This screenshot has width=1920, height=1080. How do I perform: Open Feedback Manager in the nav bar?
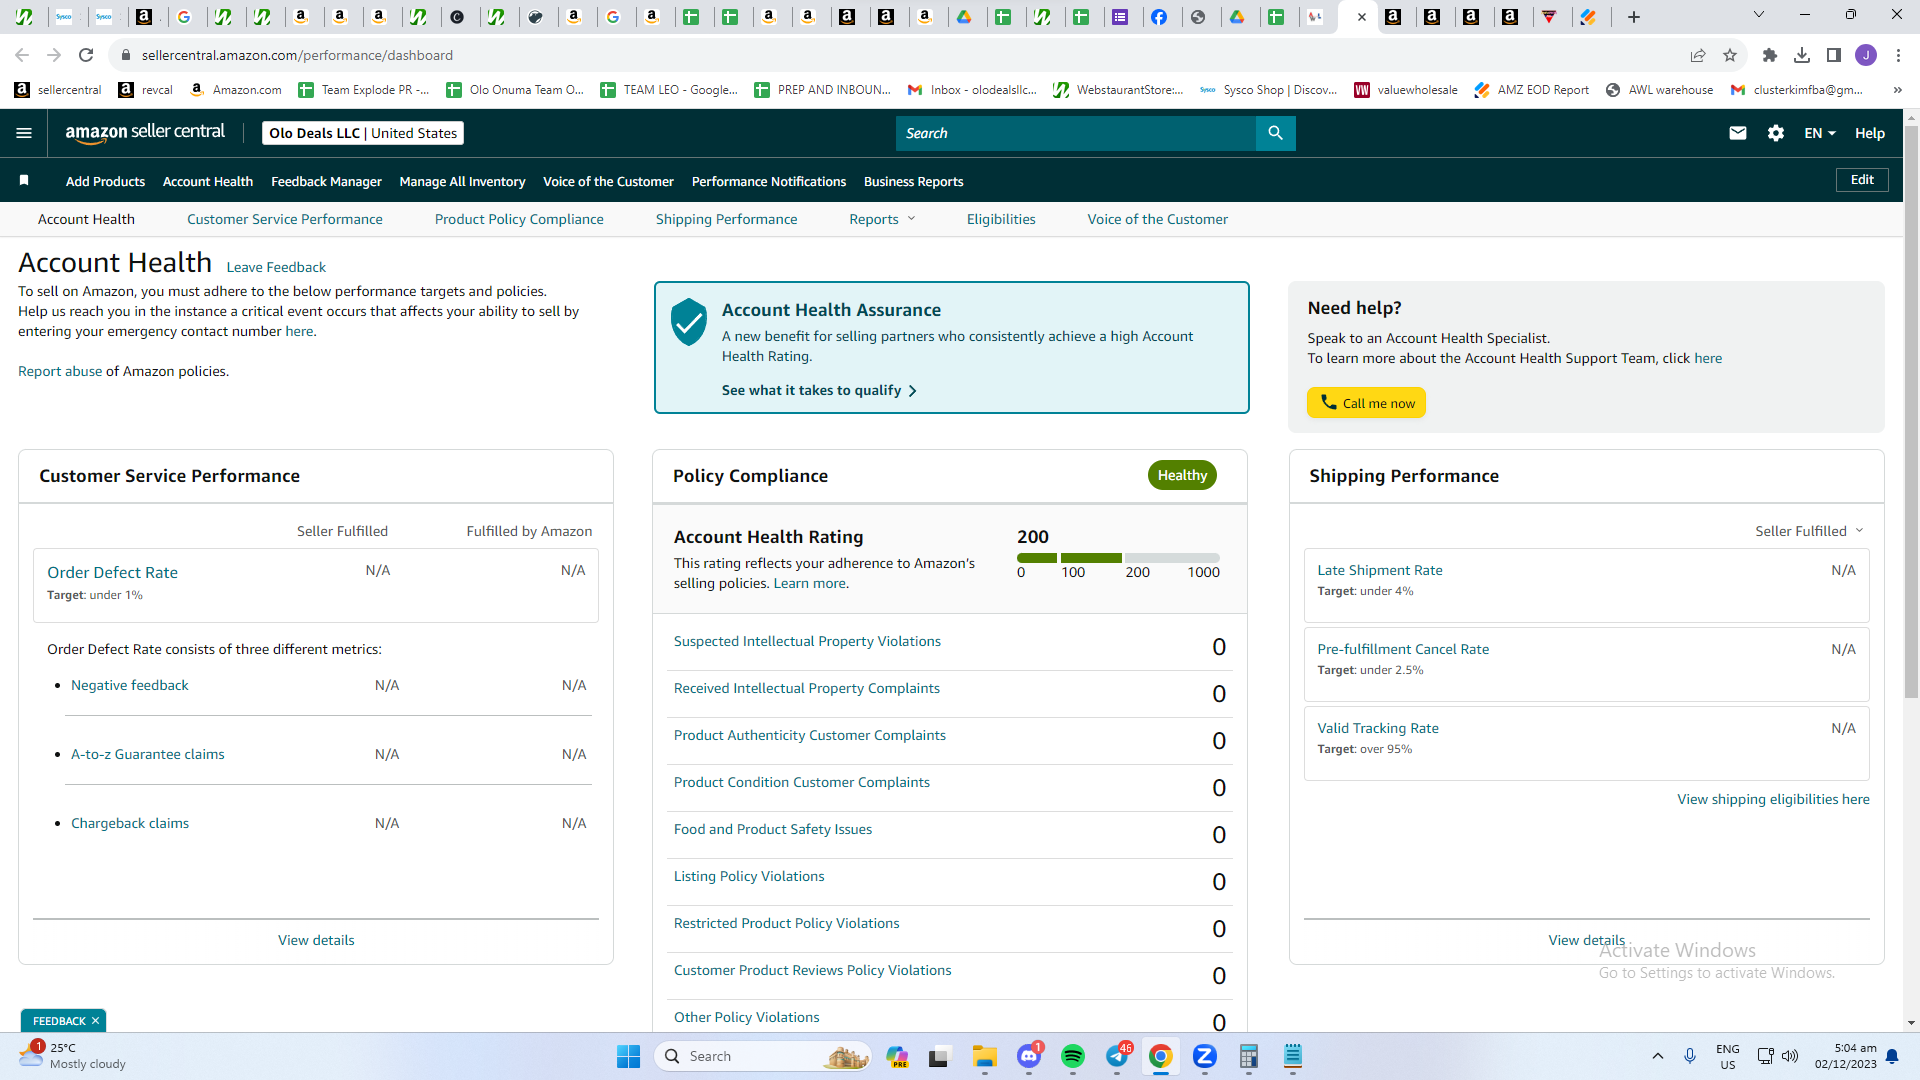326,181
